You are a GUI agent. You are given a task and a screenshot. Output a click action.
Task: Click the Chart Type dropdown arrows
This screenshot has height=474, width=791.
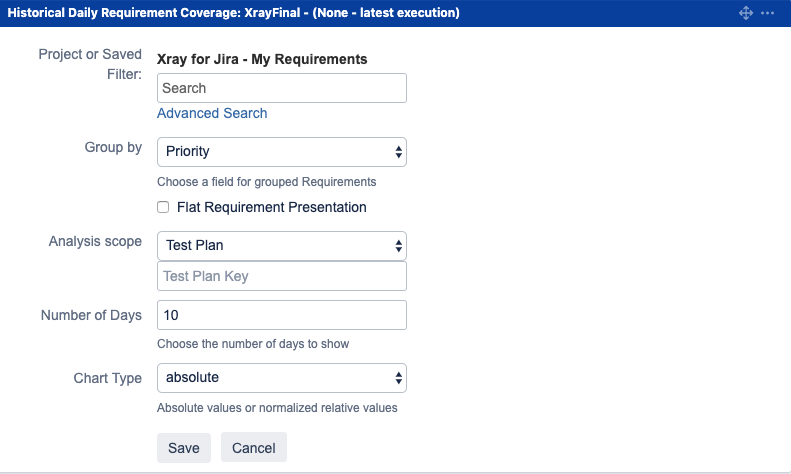coord(399,378)
